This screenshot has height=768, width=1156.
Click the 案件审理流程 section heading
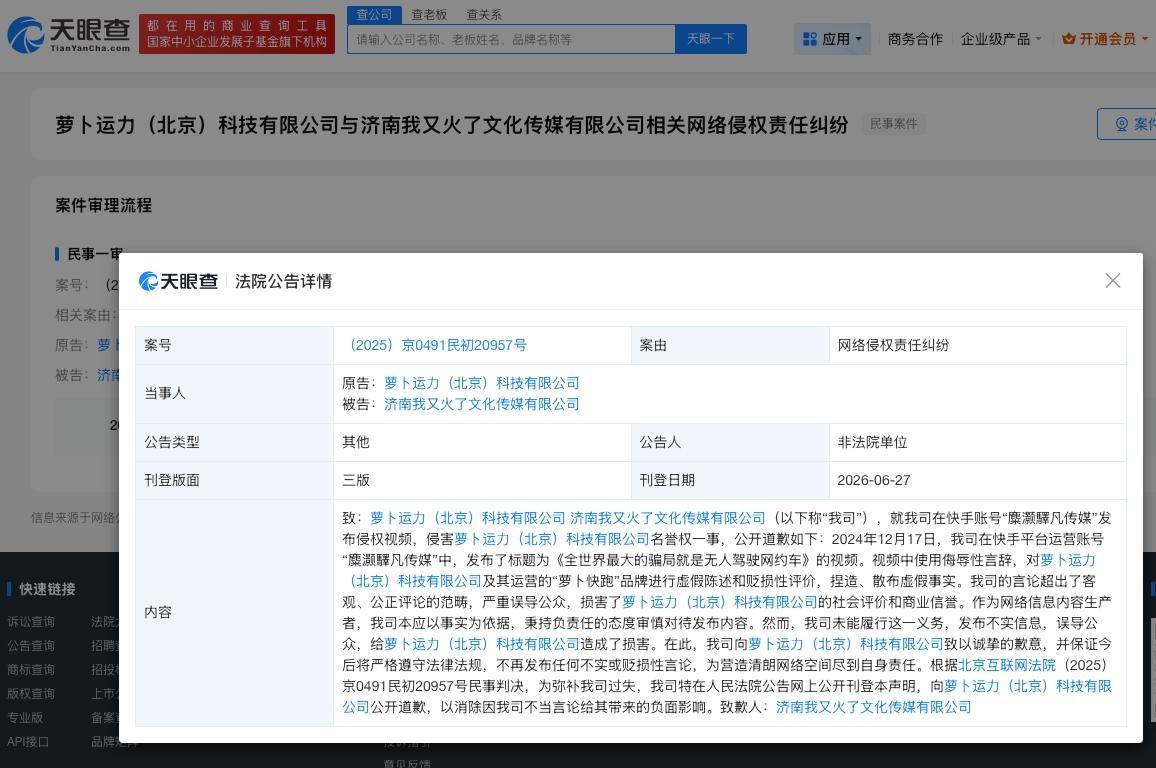103,206
